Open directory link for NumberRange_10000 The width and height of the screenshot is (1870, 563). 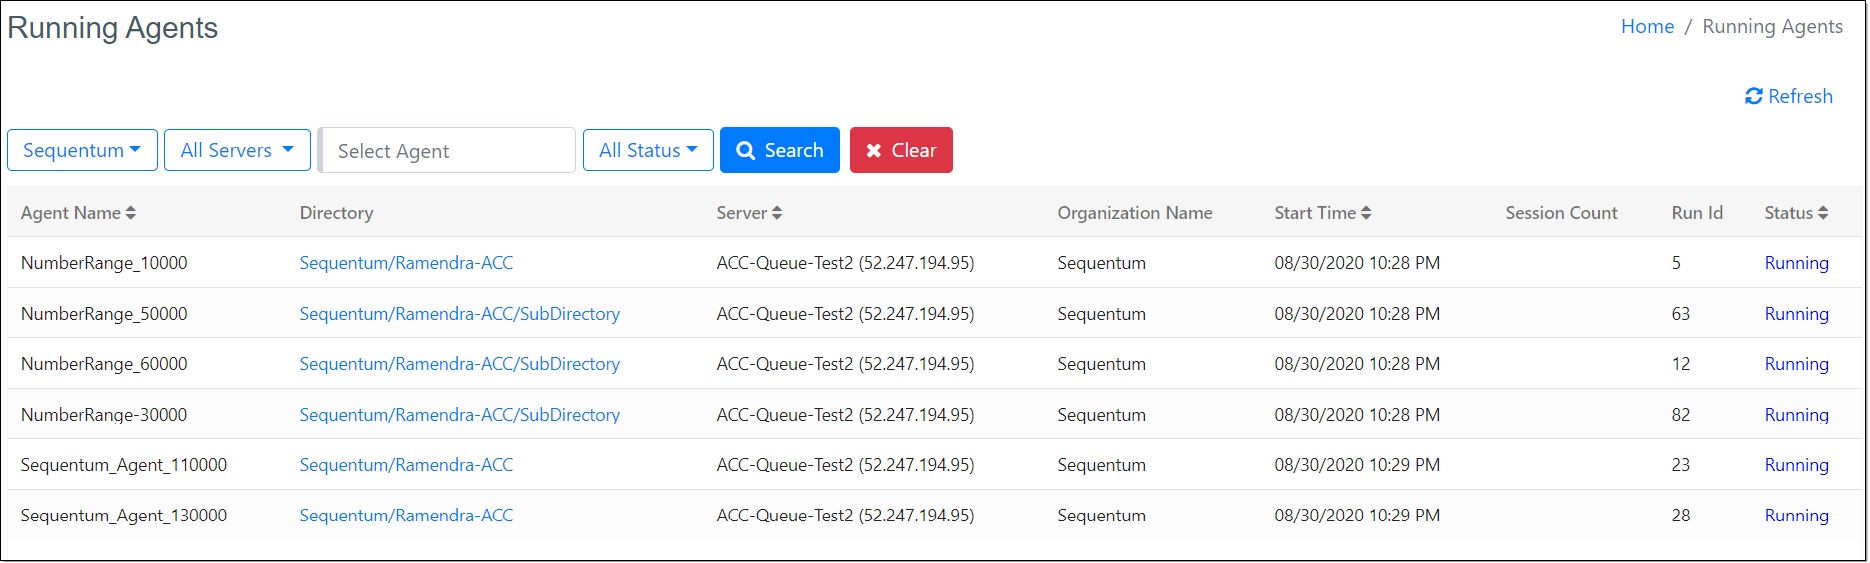tap(406, 263)
